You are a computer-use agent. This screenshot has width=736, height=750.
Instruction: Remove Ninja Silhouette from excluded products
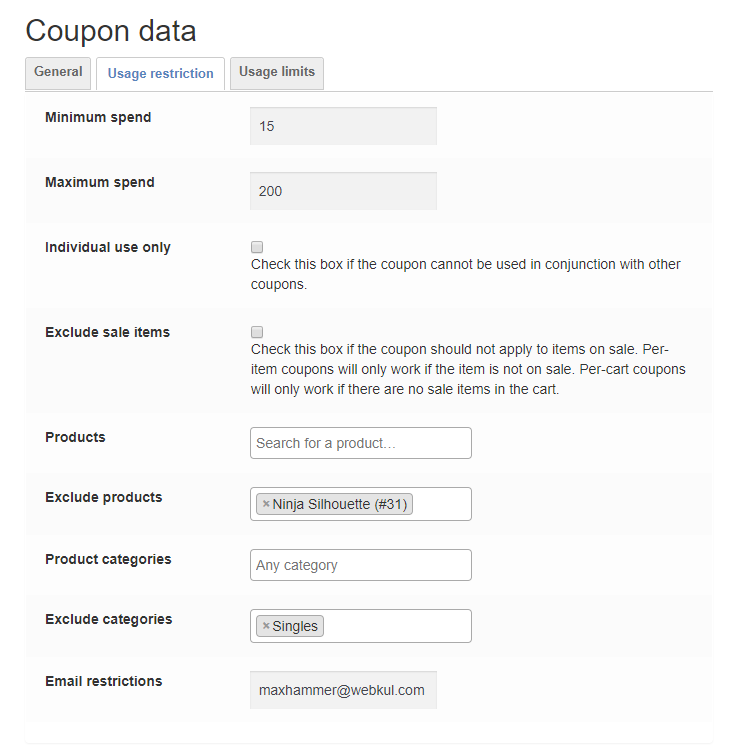click(x=266, y=505)
